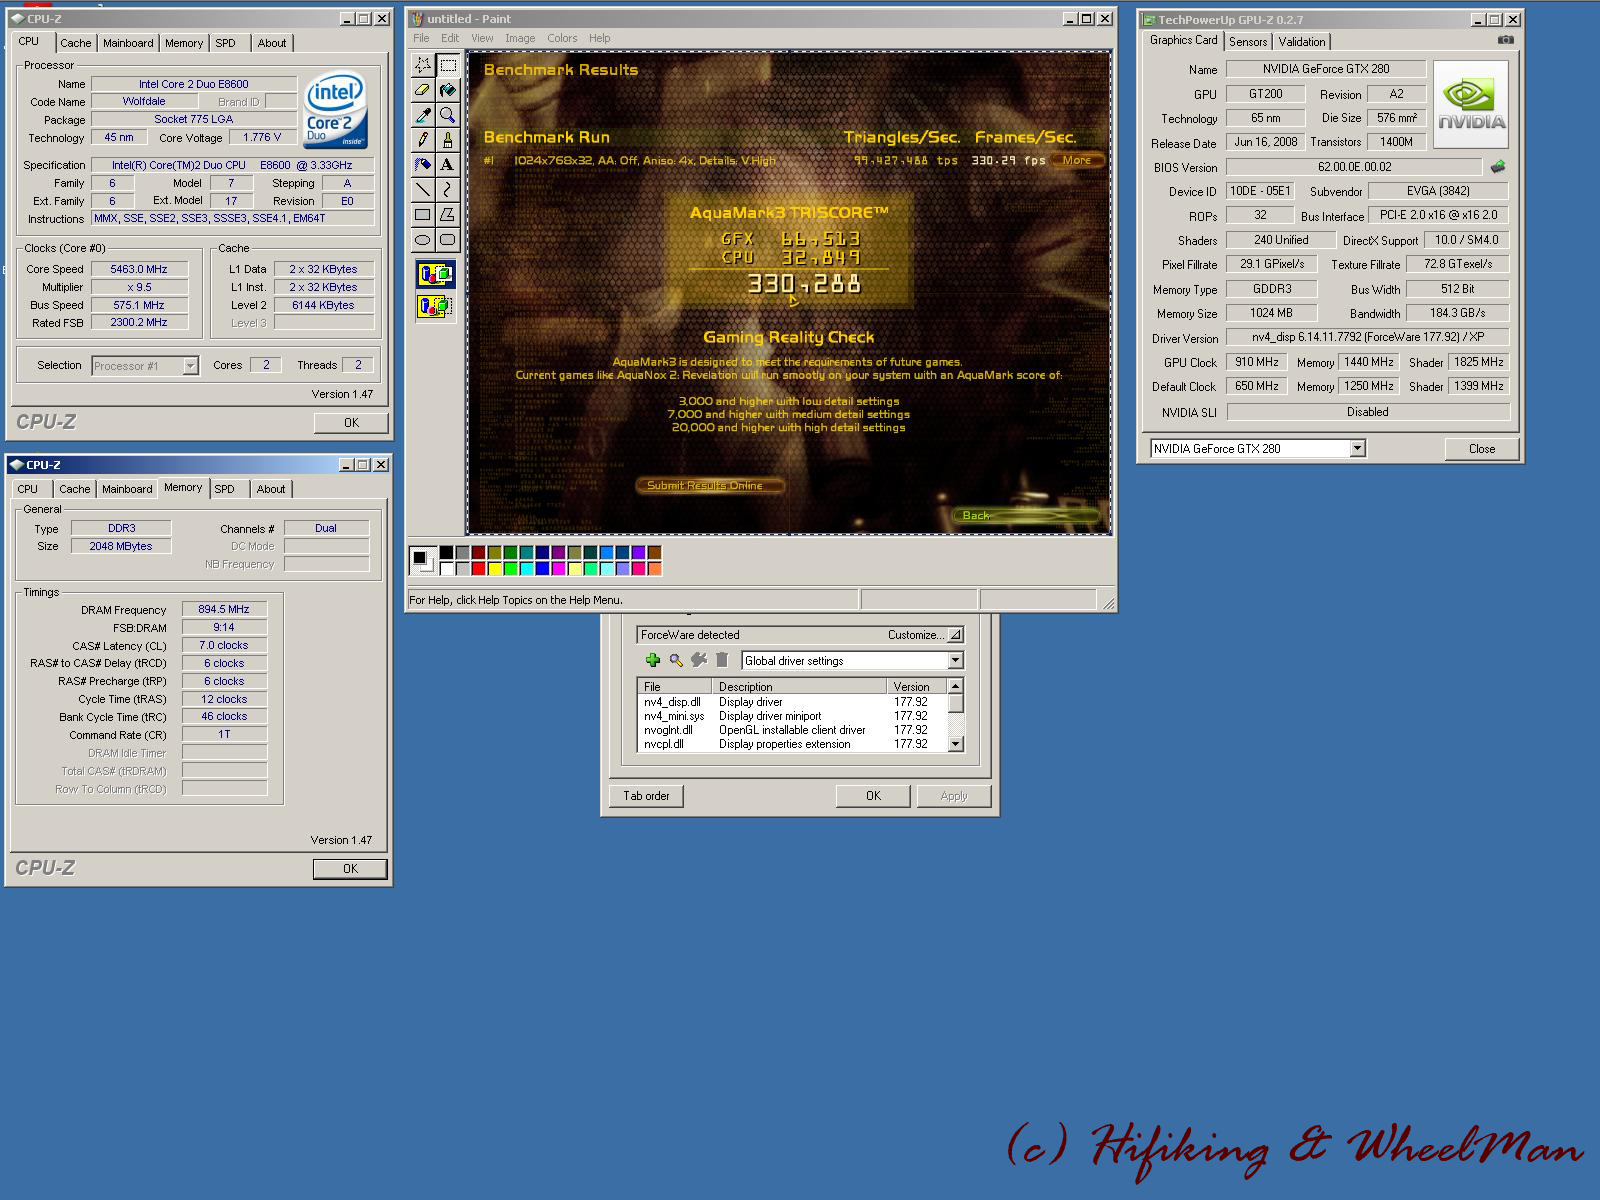Viewport: 1600px width, 1200px height.
Task: Open the Image menu in Paint
Action: [520, 38]
